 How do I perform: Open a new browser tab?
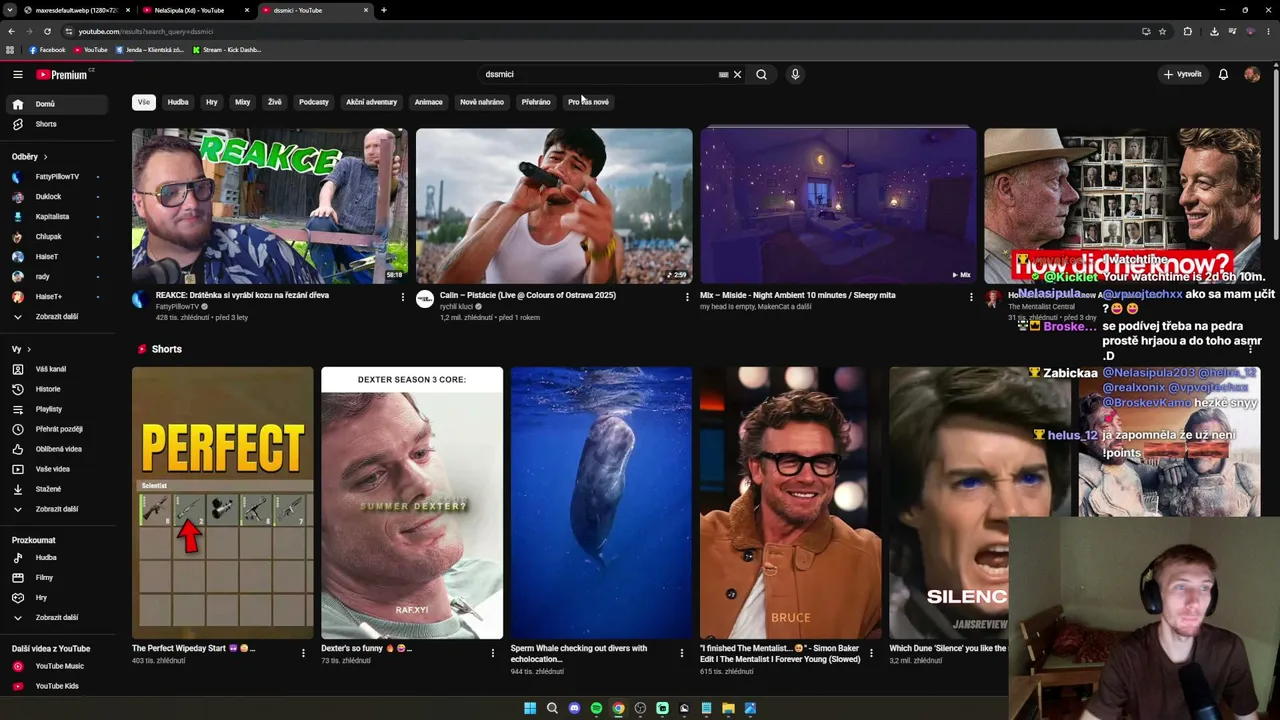tap(384, 10)
